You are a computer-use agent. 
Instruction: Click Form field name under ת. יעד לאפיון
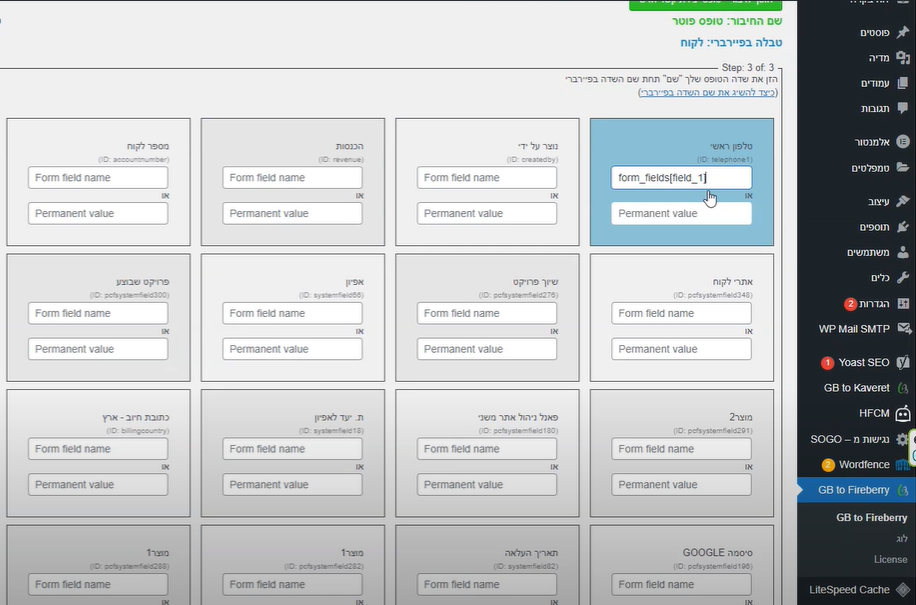pyautogui.click(x=292, y=448)
